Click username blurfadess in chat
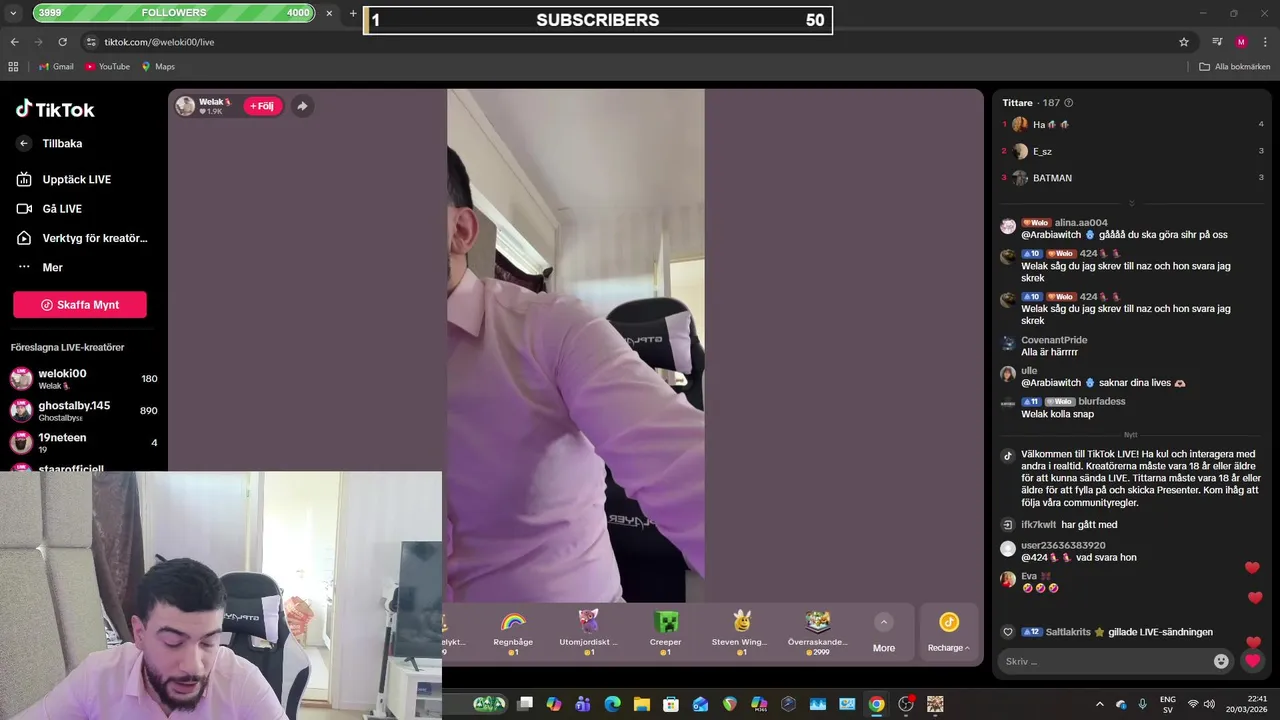 tap(1102, 401)
